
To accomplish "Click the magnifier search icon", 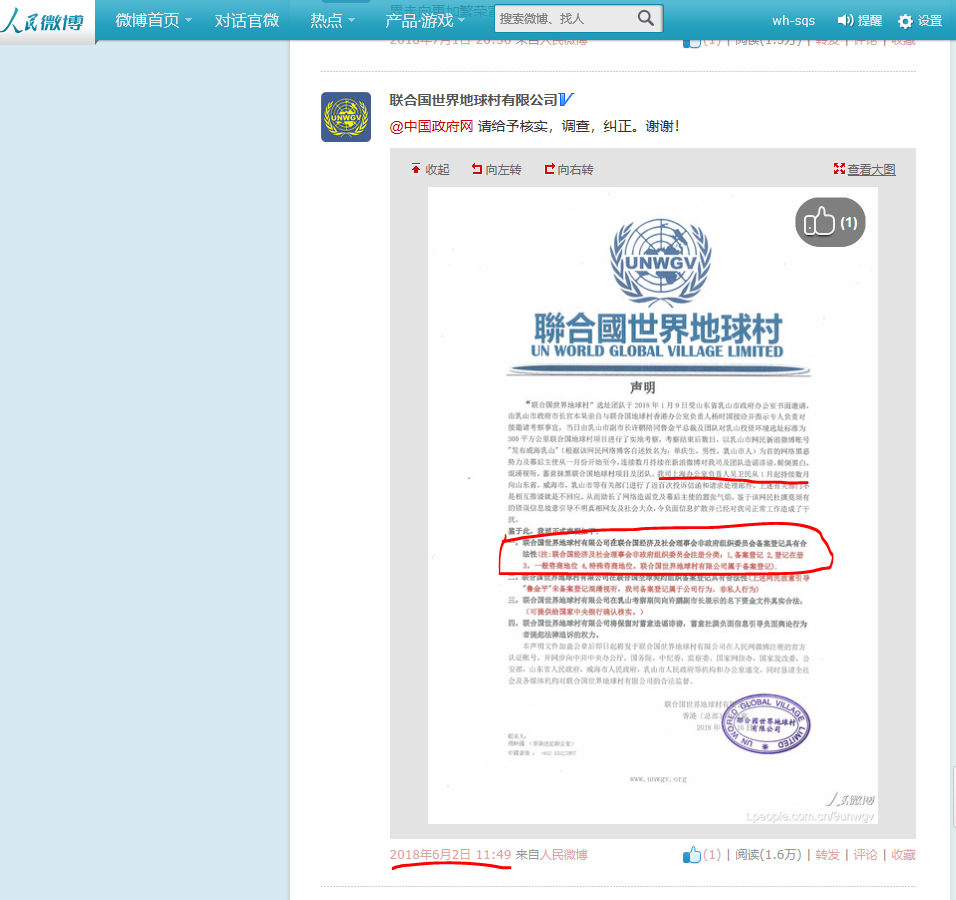I will point(646,18).
